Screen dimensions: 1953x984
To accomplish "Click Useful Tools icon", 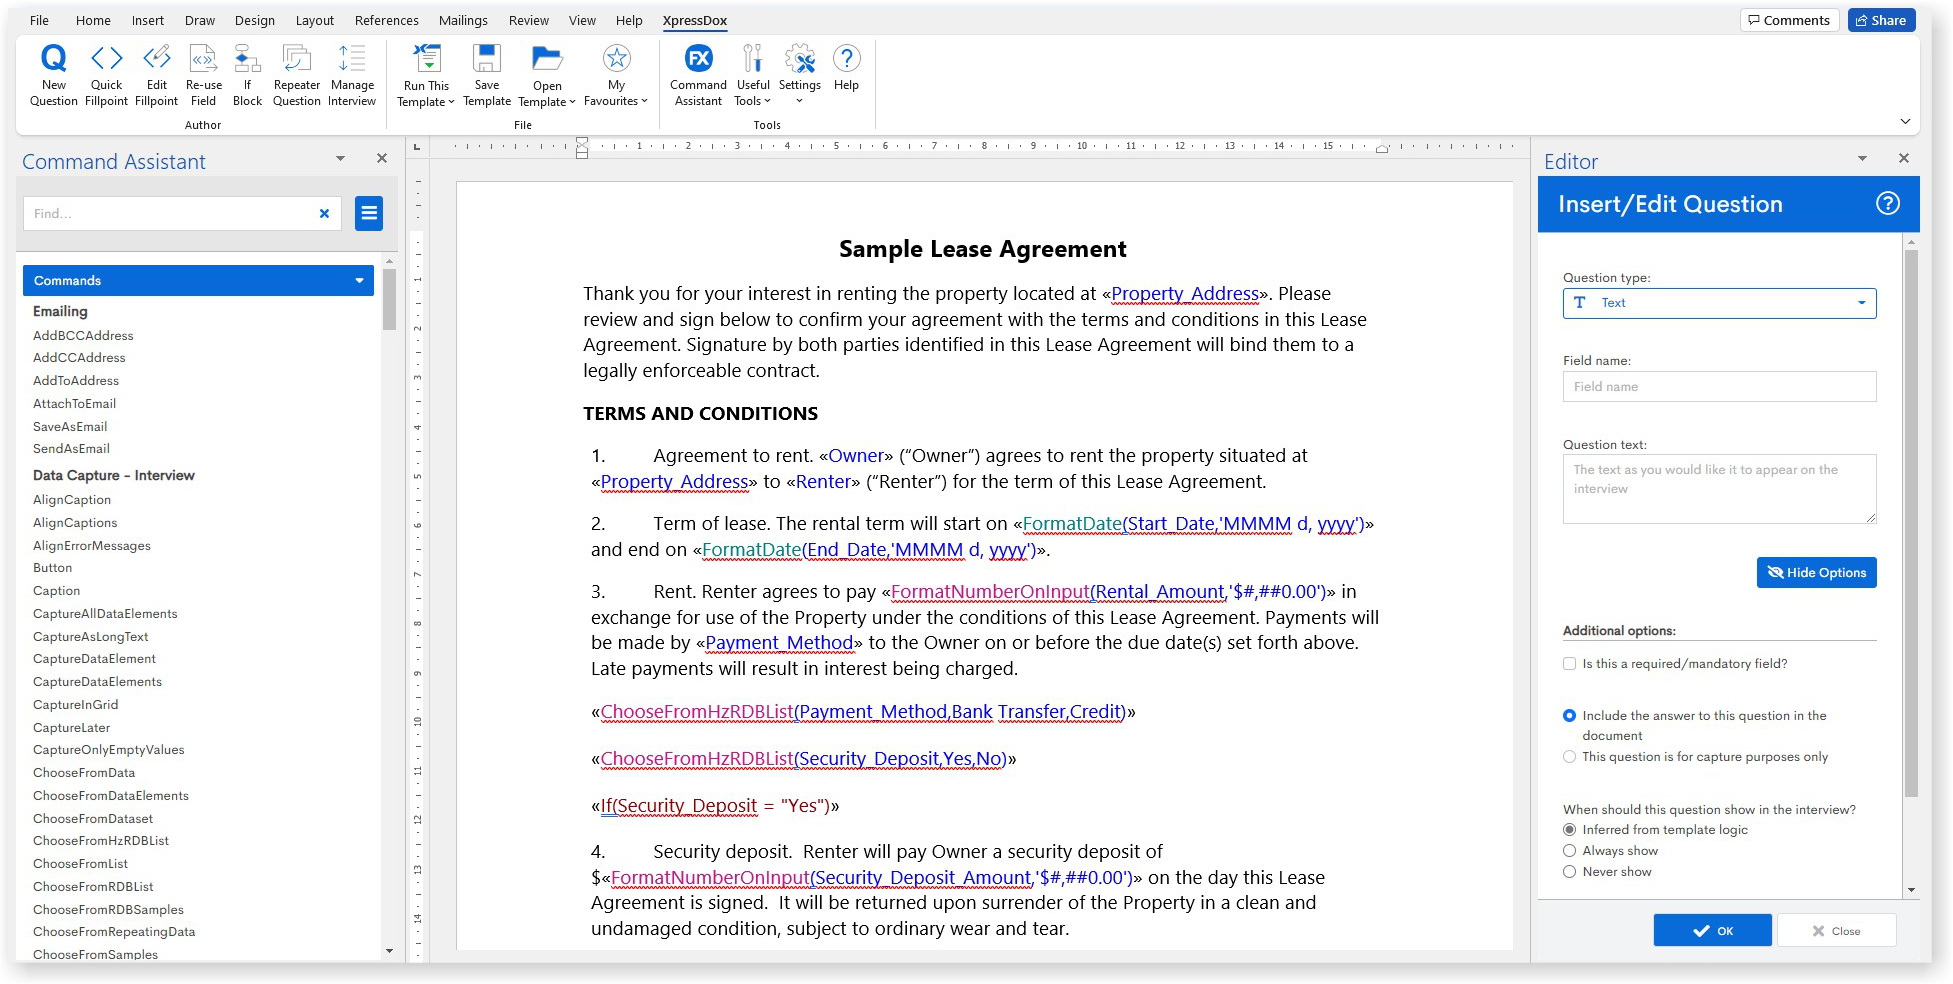I will pyautogui.click(x=753, y=58).
